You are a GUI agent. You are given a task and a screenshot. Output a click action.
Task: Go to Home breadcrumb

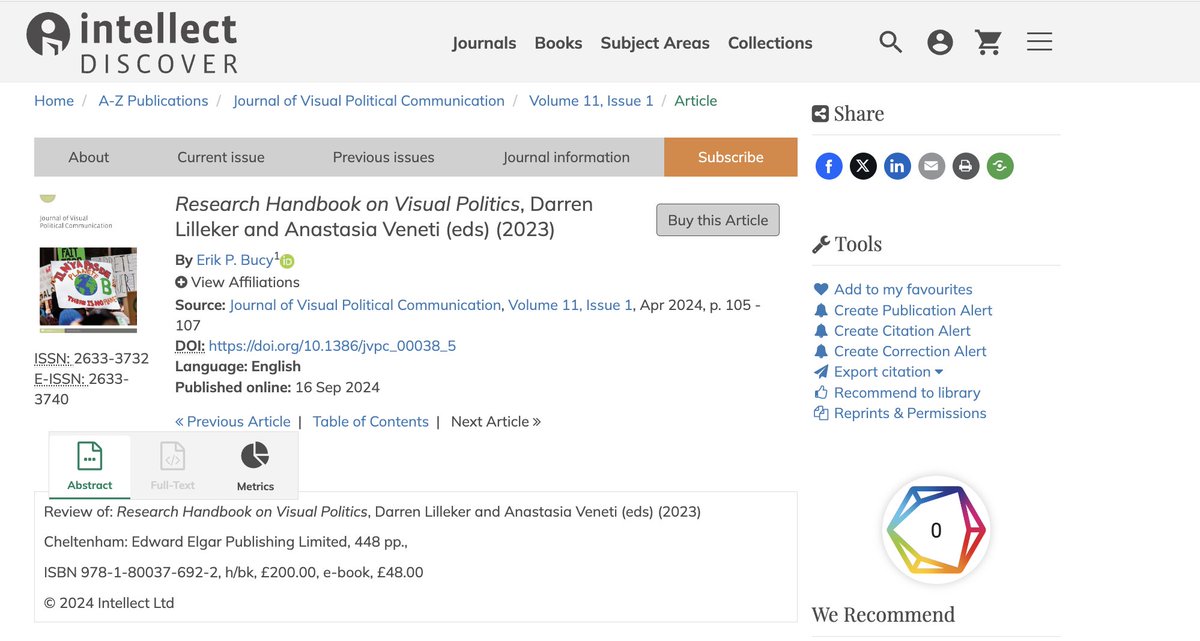point(54,101)
